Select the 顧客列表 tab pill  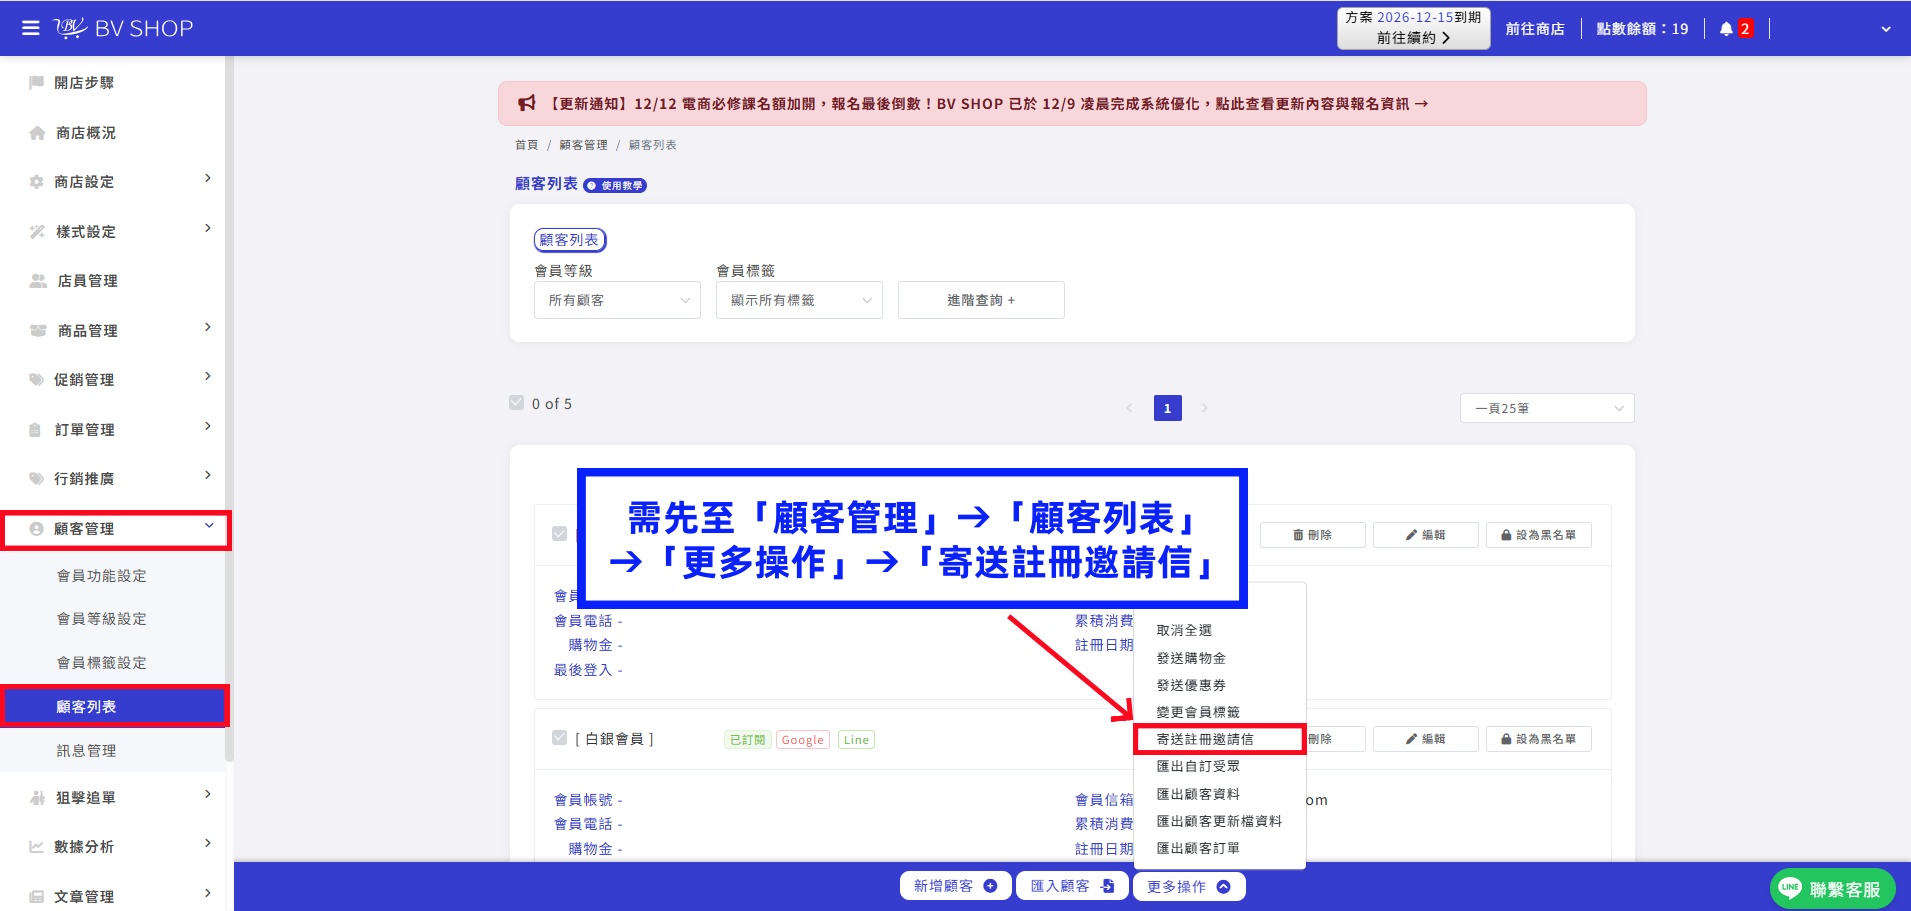(570, 240)
